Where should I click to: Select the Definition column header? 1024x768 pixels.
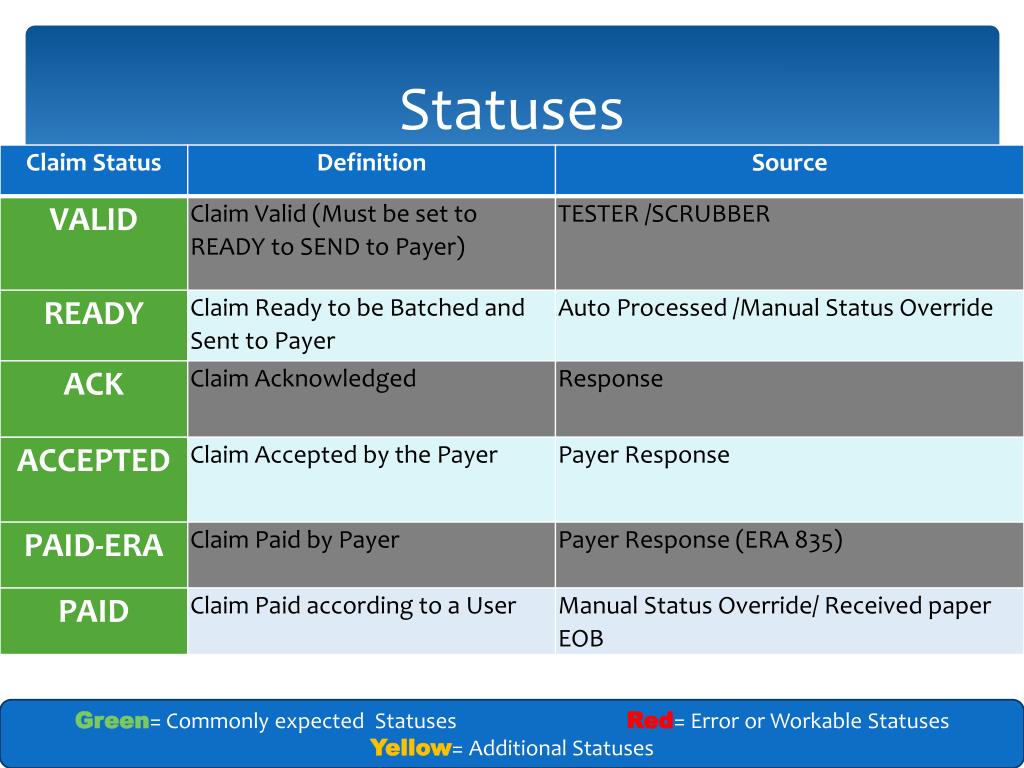[x=371, y=170]
